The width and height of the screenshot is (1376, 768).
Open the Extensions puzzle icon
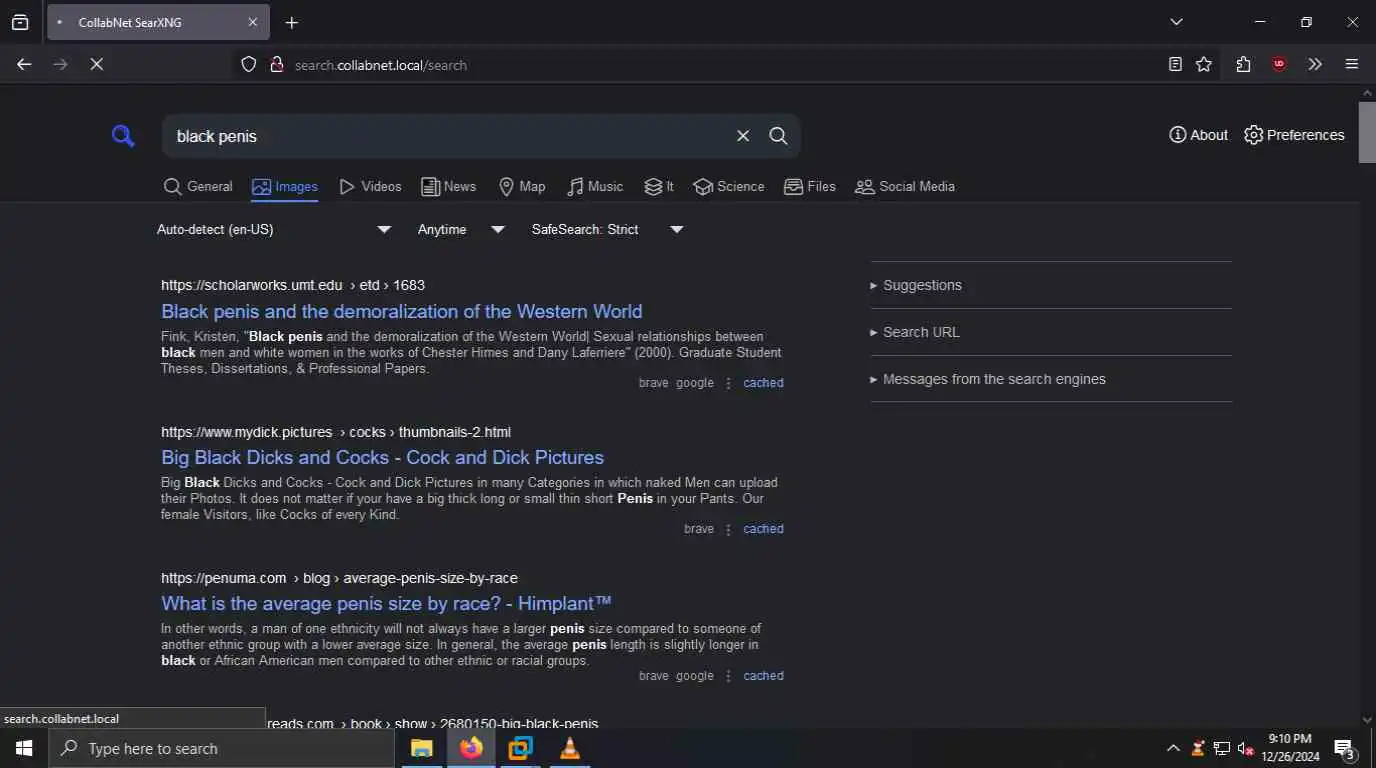pos(1243,64)
